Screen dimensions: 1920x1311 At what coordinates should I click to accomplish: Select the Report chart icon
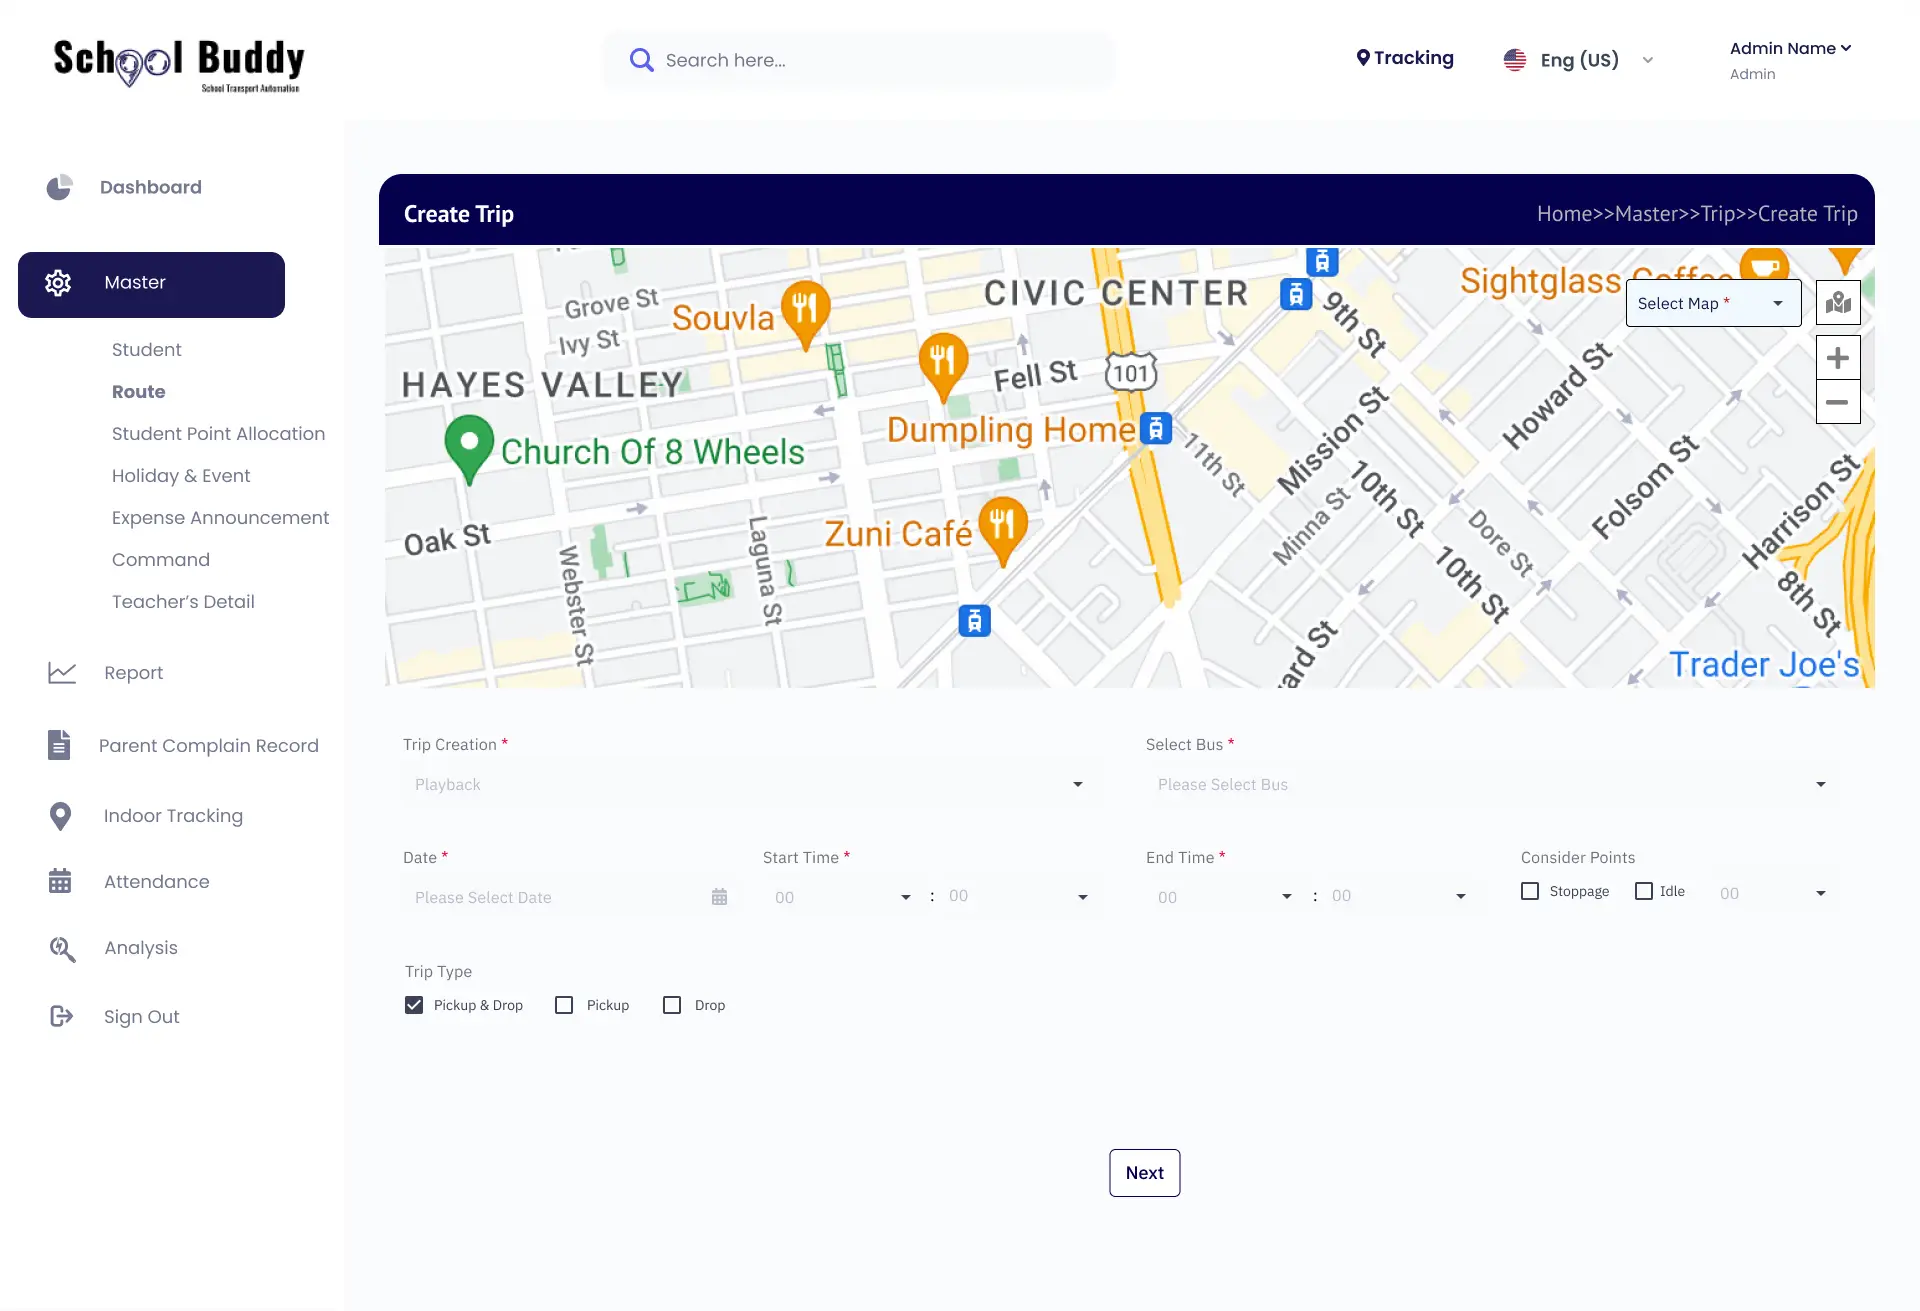pyautogui.click(x=62, y=672)
